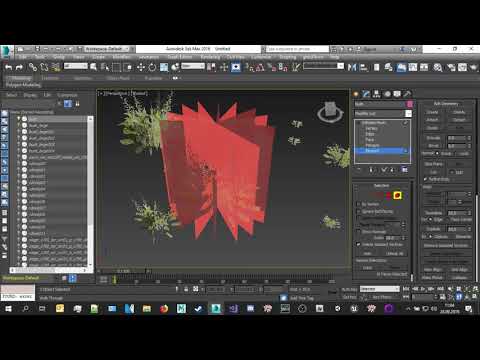Viewport: 480px width, 360px height.
Task: Open the Utilities hammer panel tab
Action: [x=407, y=94]
